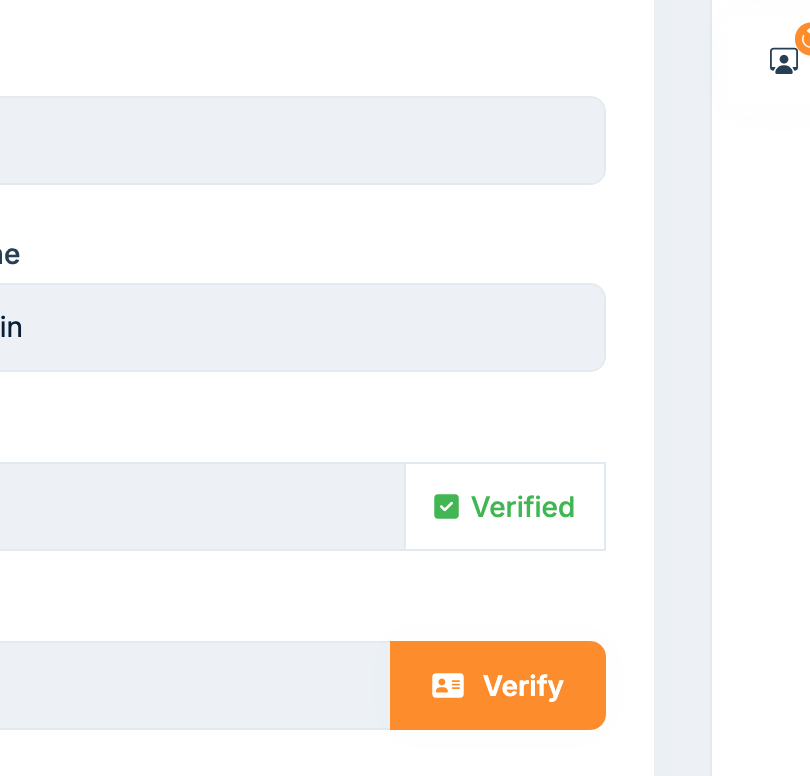This screenshot has width=810, height=776.
Task: Focus the topmost empty input field
Action: [300, 141]
